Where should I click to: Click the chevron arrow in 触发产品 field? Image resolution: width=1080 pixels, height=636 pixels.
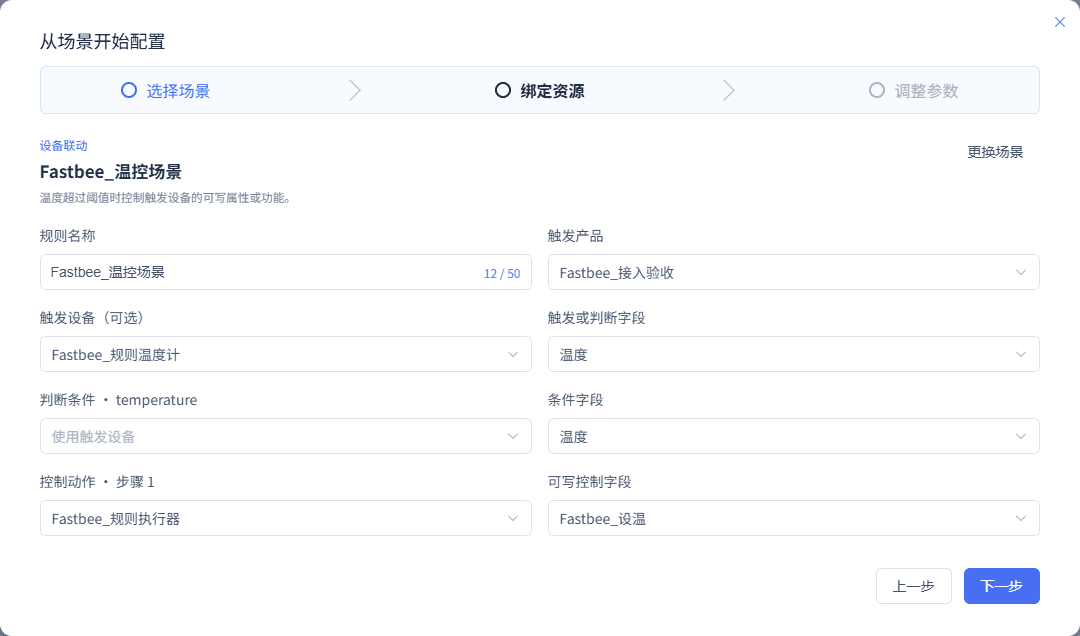click(1021, 272)
